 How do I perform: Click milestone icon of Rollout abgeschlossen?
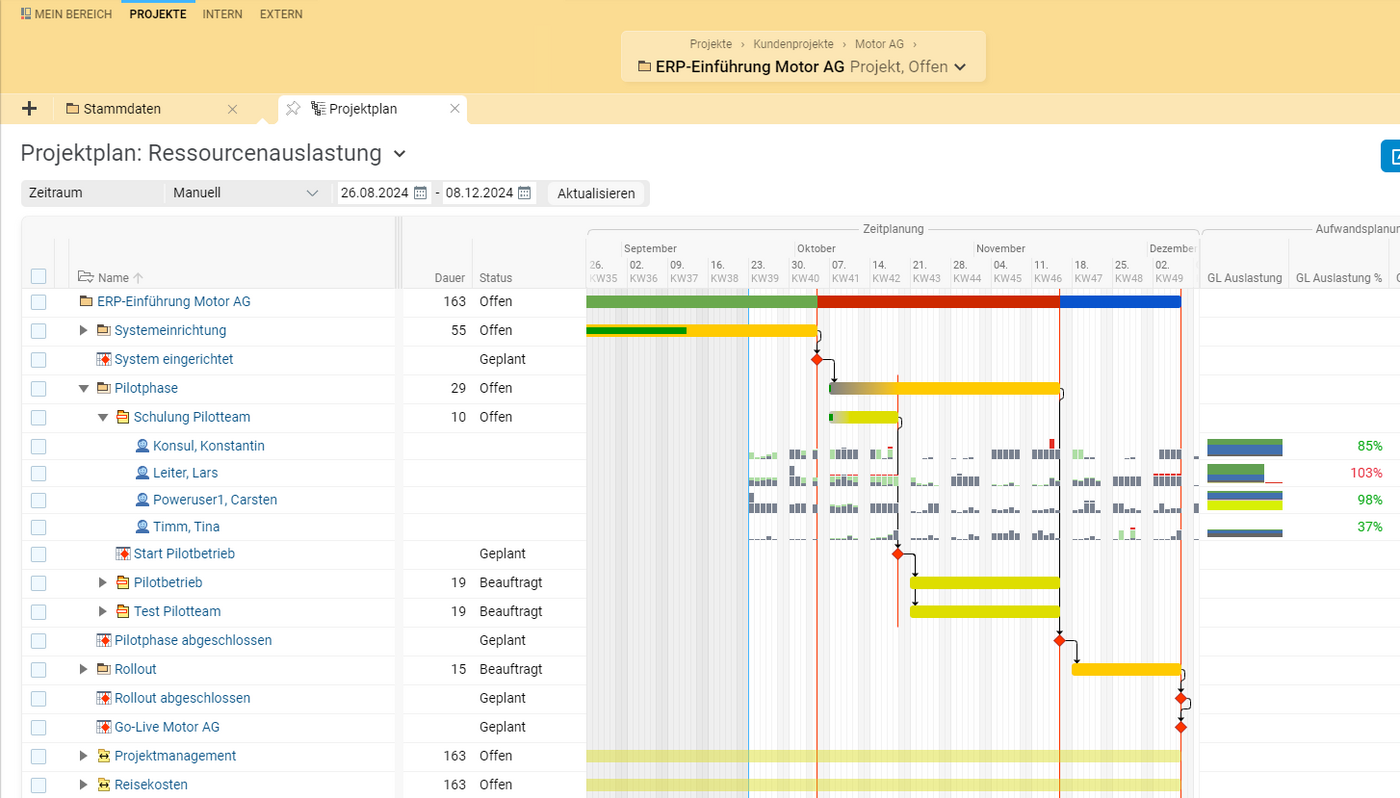click(x=104, y=698)
